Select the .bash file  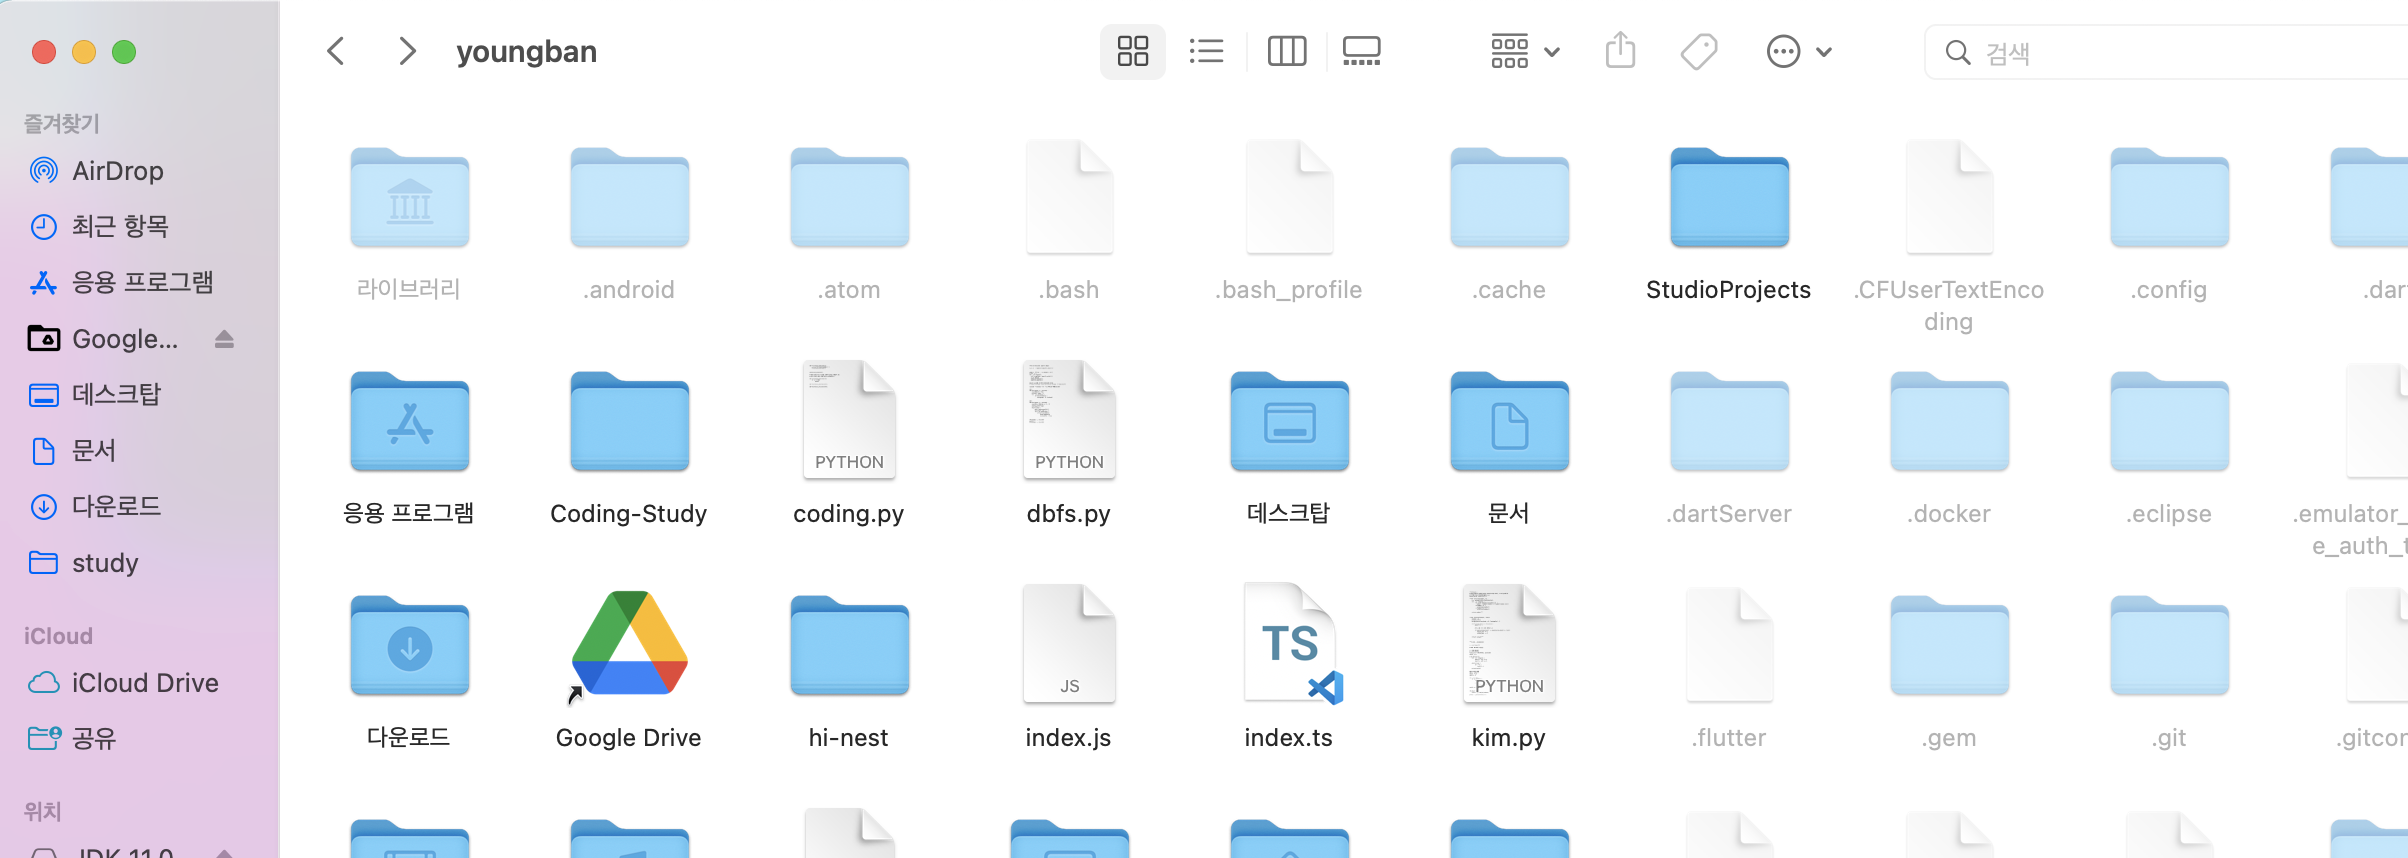coord(1070,198)
